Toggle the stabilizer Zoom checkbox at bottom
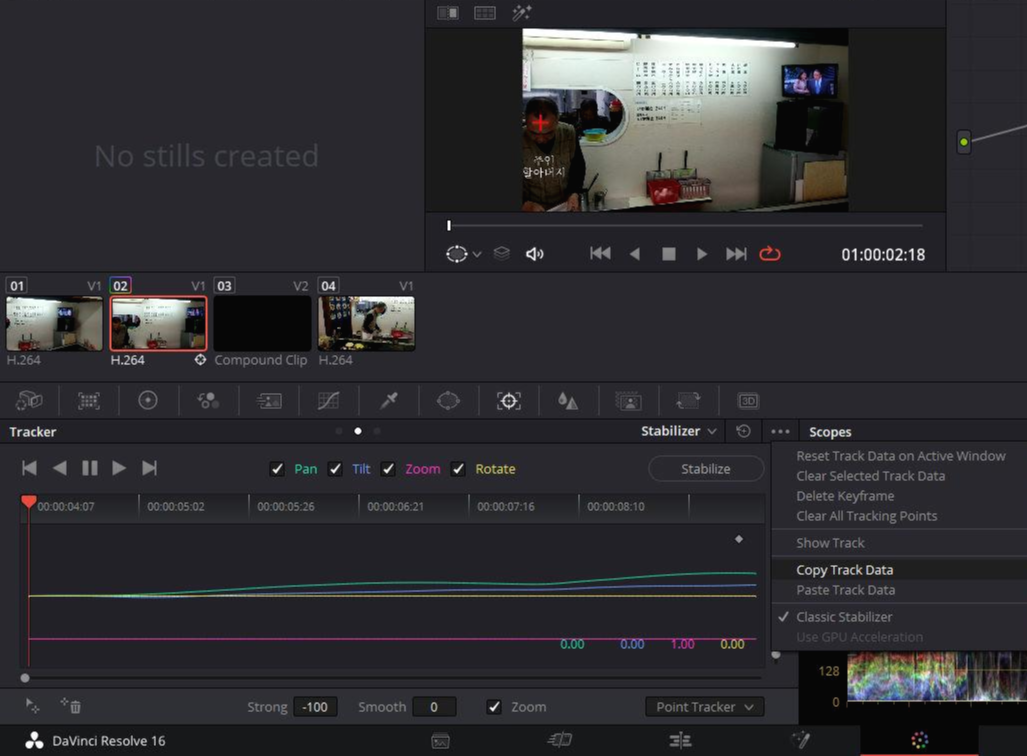Screen dimensions: 1027x756 pyautogui.click(x=494, y=707)
